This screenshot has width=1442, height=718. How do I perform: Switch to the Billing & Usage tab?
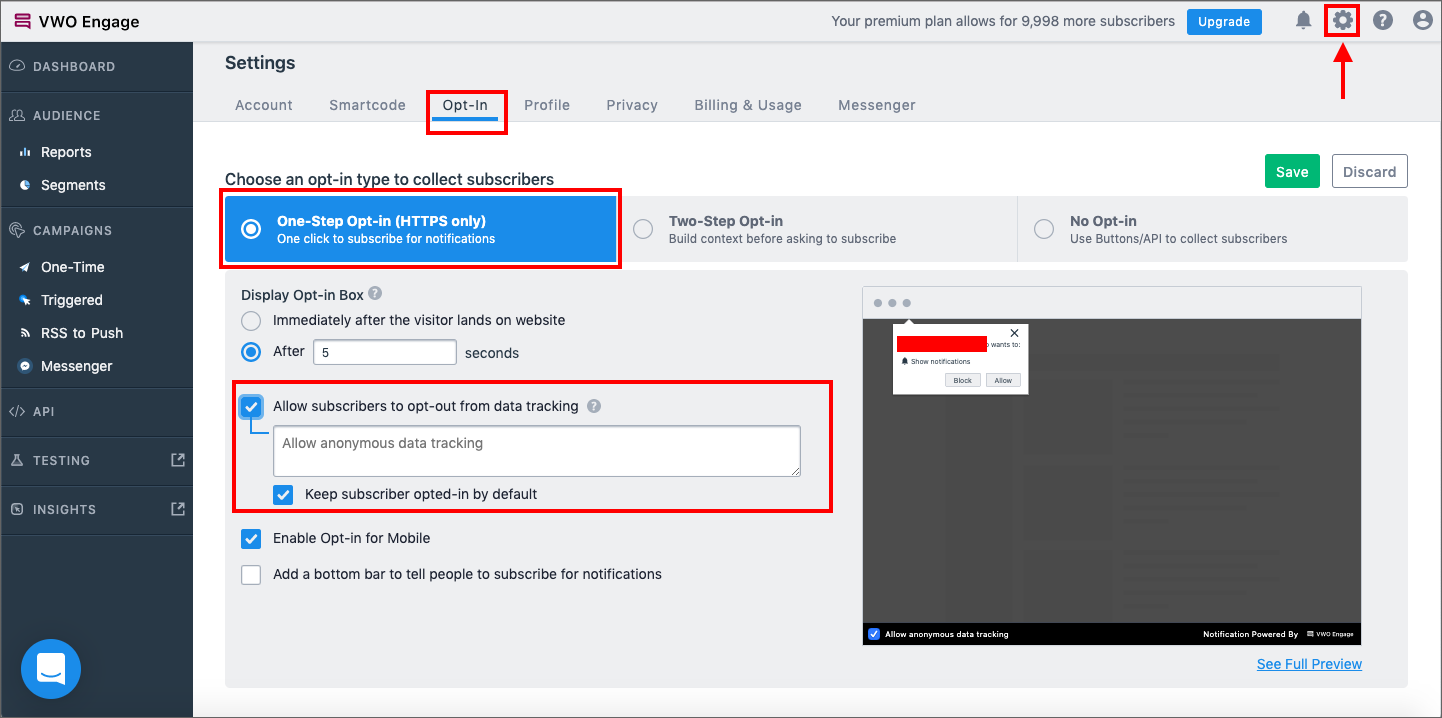pos(748,105)
